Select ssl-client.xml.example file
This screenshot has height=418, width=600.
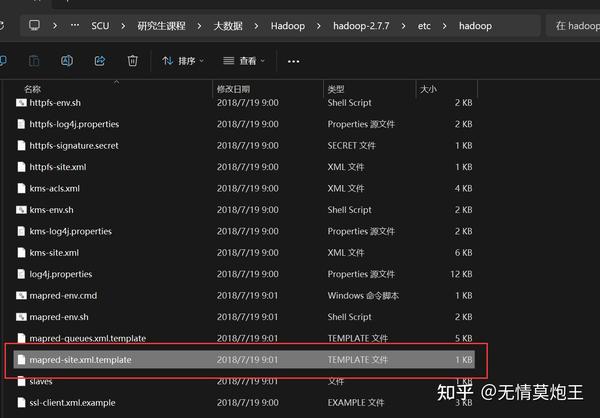[x=244, y=403]
